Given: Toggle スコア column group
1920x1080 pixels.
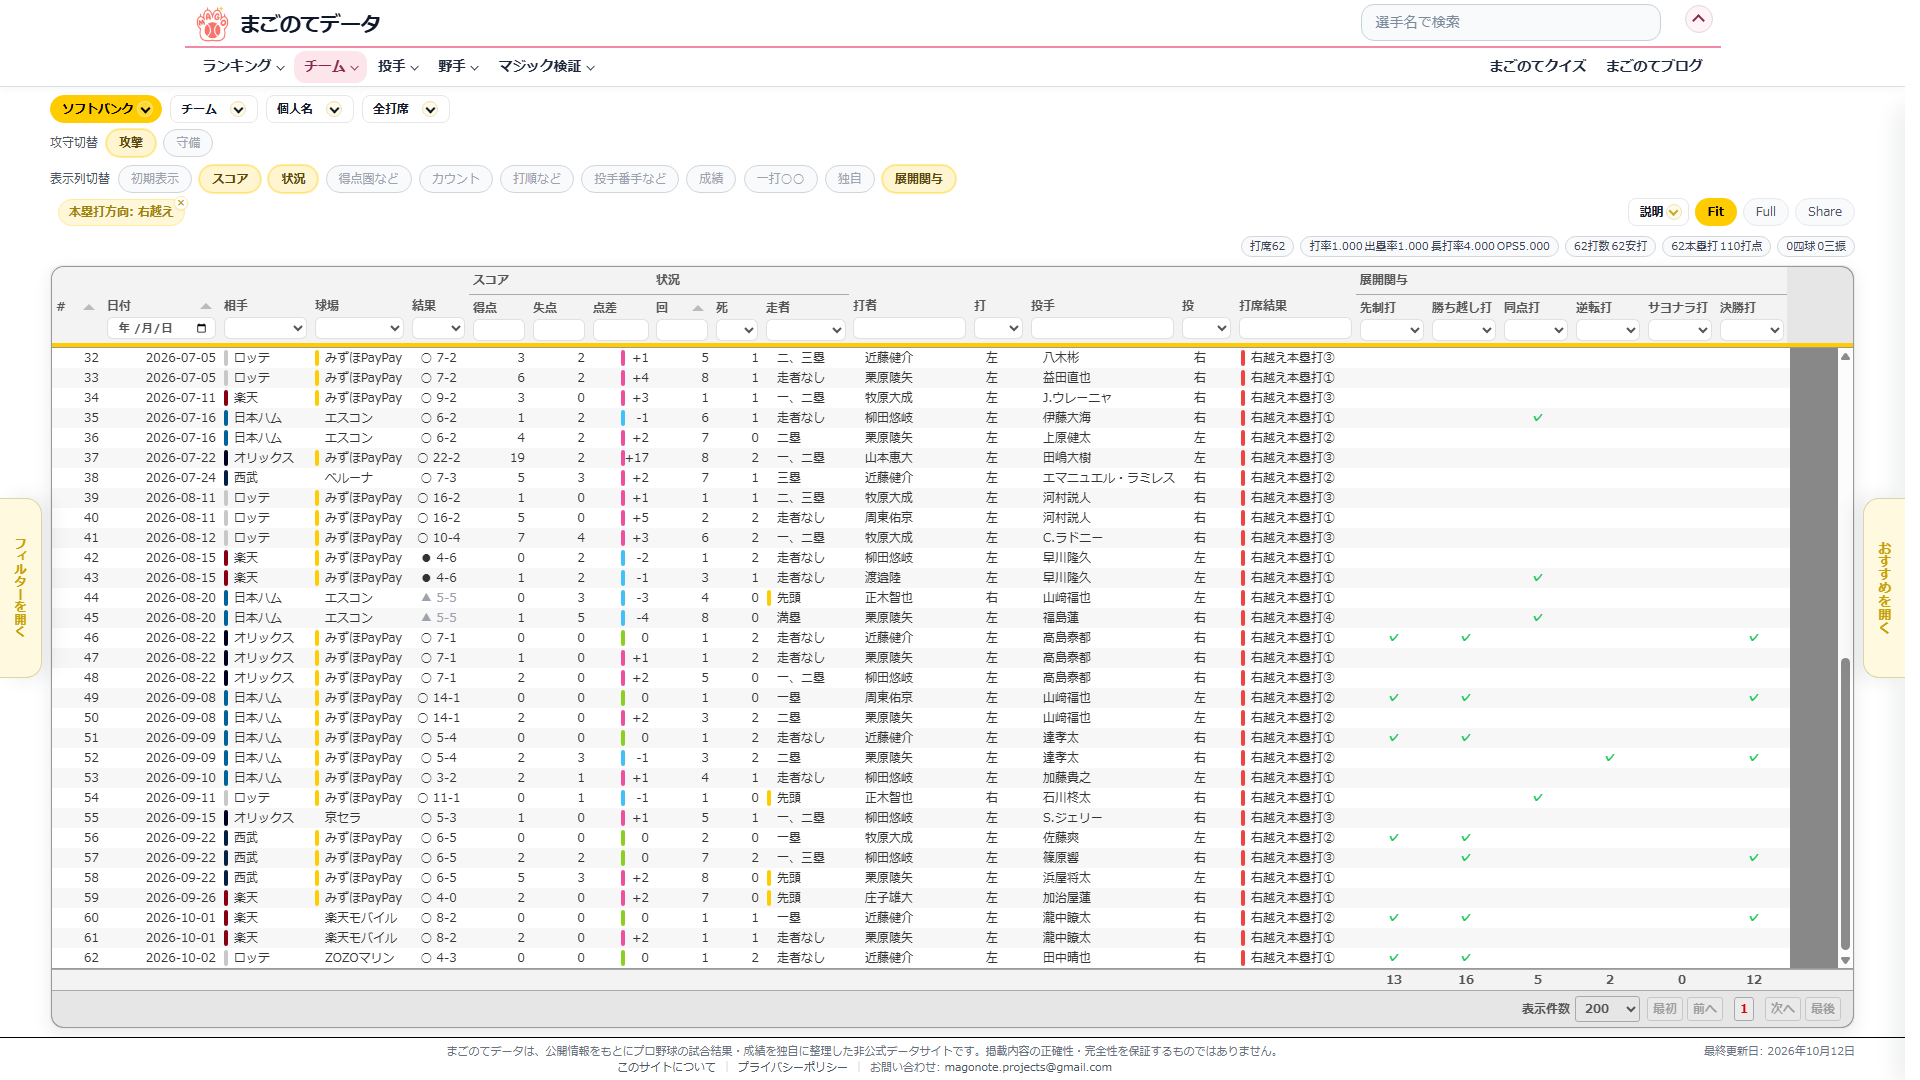Looking at the screenshot, I should (x=230, y=179).
